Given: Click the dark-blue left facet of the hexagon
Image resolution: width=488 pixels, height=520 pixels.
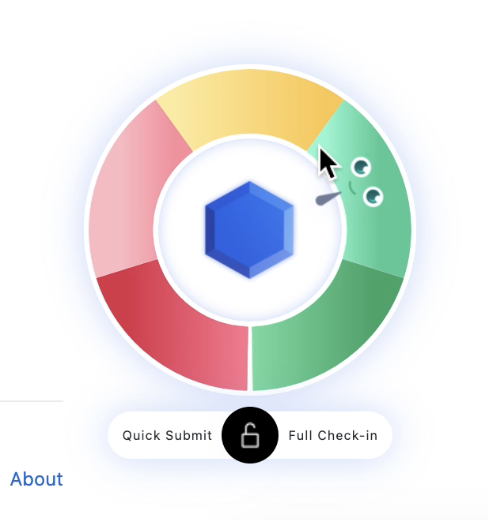Looking at the screenshot, I should pos(210,230).
